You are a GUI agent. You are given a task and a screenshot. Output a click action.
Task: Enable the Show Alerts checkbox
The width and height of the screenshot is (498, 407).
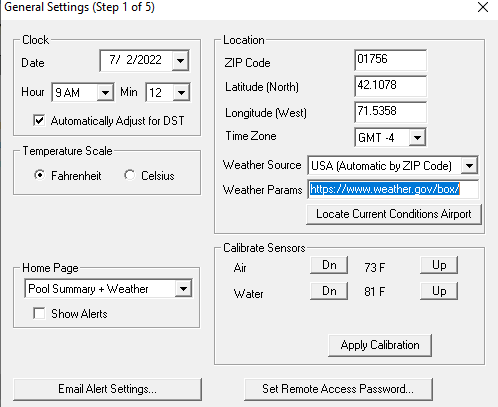tap(39, 313)
